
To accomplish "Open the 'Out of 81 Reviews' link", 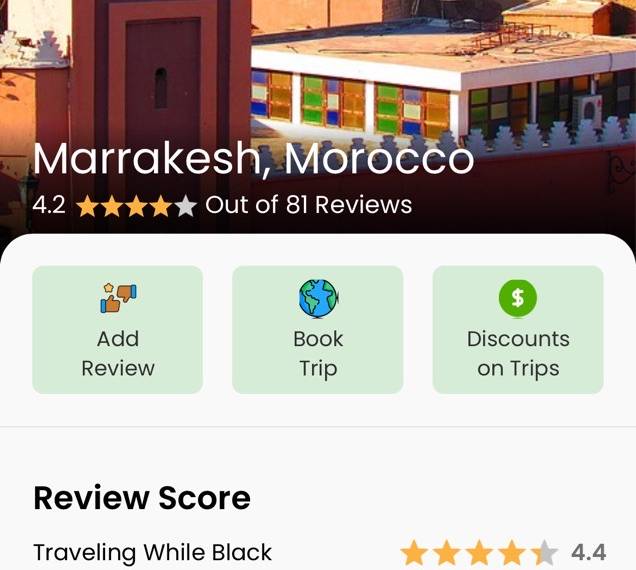I will point(309,204).
